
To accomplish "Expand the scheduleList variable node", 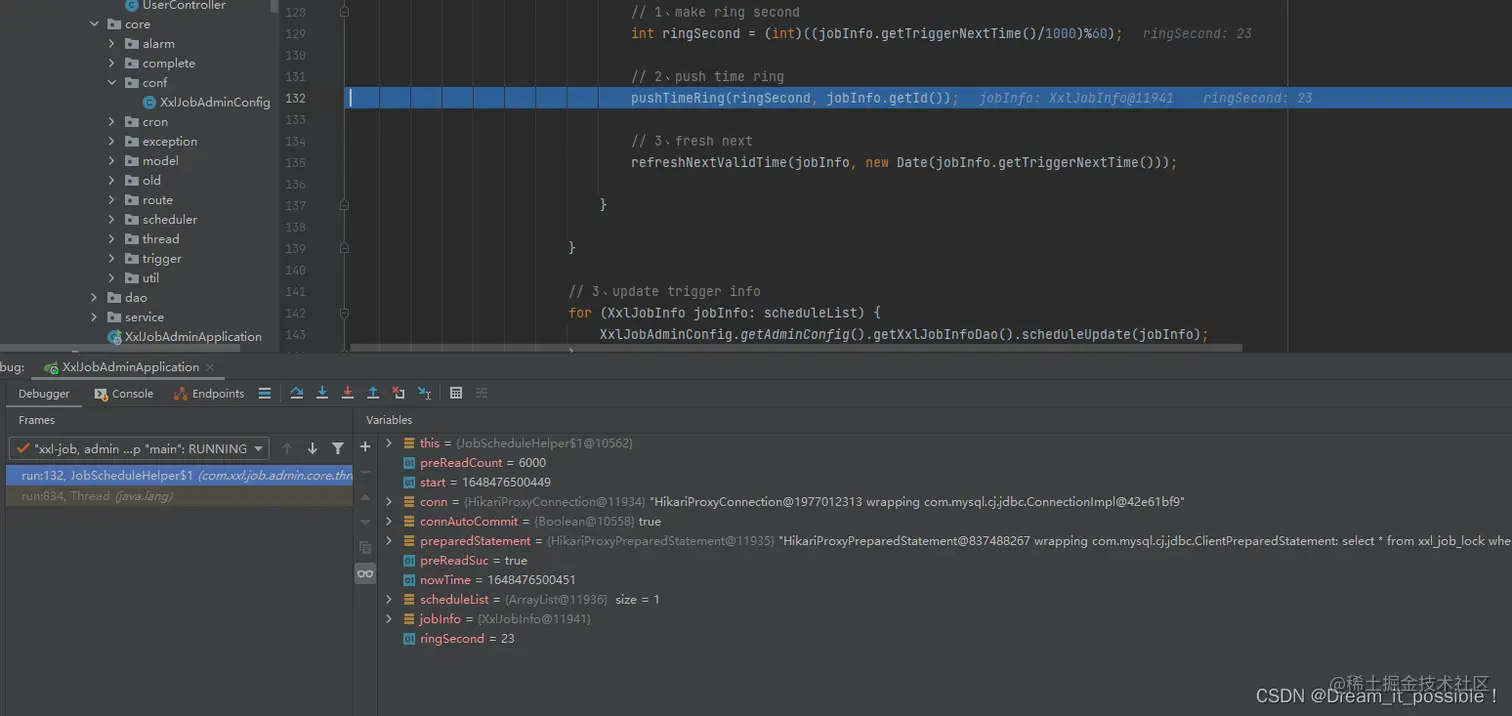I will (x=389, y=600).
